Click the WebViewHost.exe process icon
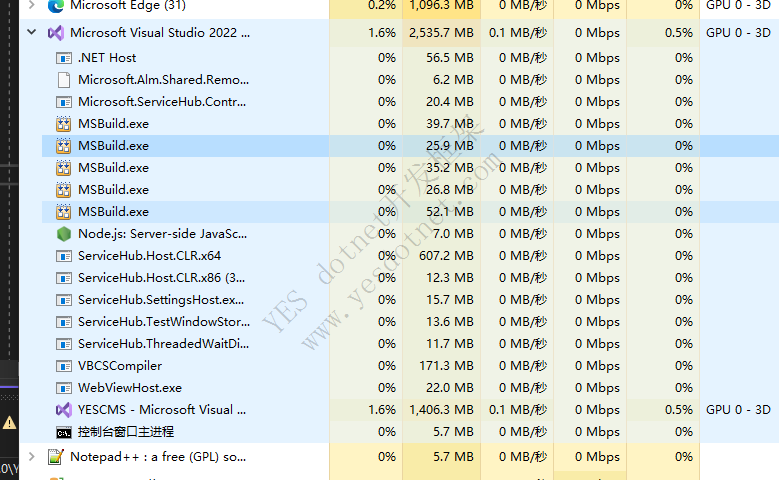Viewport: 779px width, 480px height. [64, 388]
